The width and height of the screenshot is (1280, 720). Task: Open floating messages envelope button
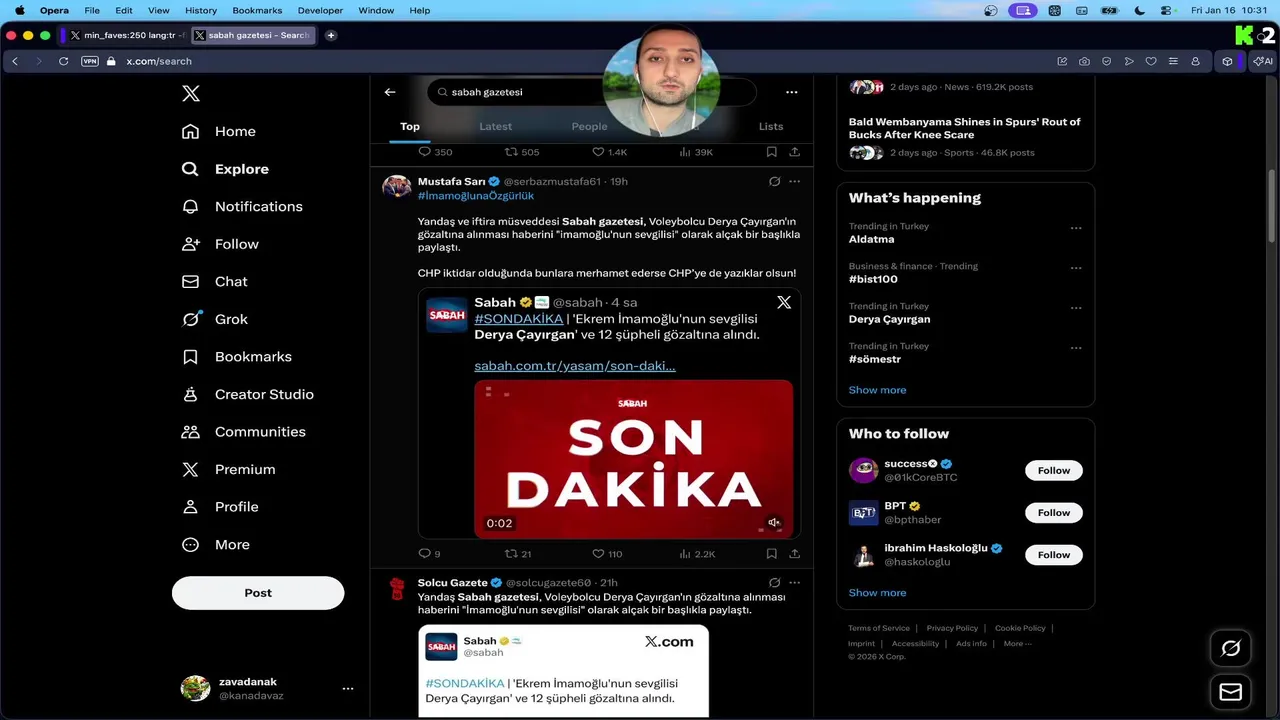[1231, 692]
